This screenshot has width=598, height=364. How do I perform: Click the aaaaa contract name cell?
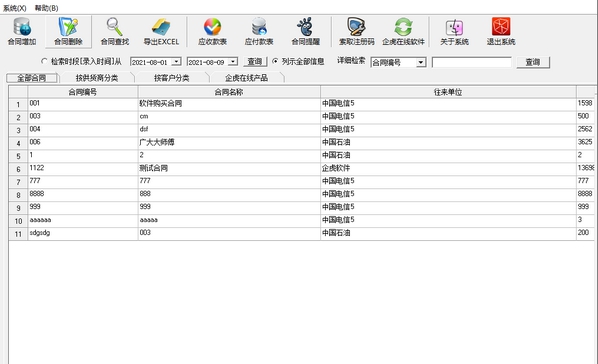[x=229, y=221]
